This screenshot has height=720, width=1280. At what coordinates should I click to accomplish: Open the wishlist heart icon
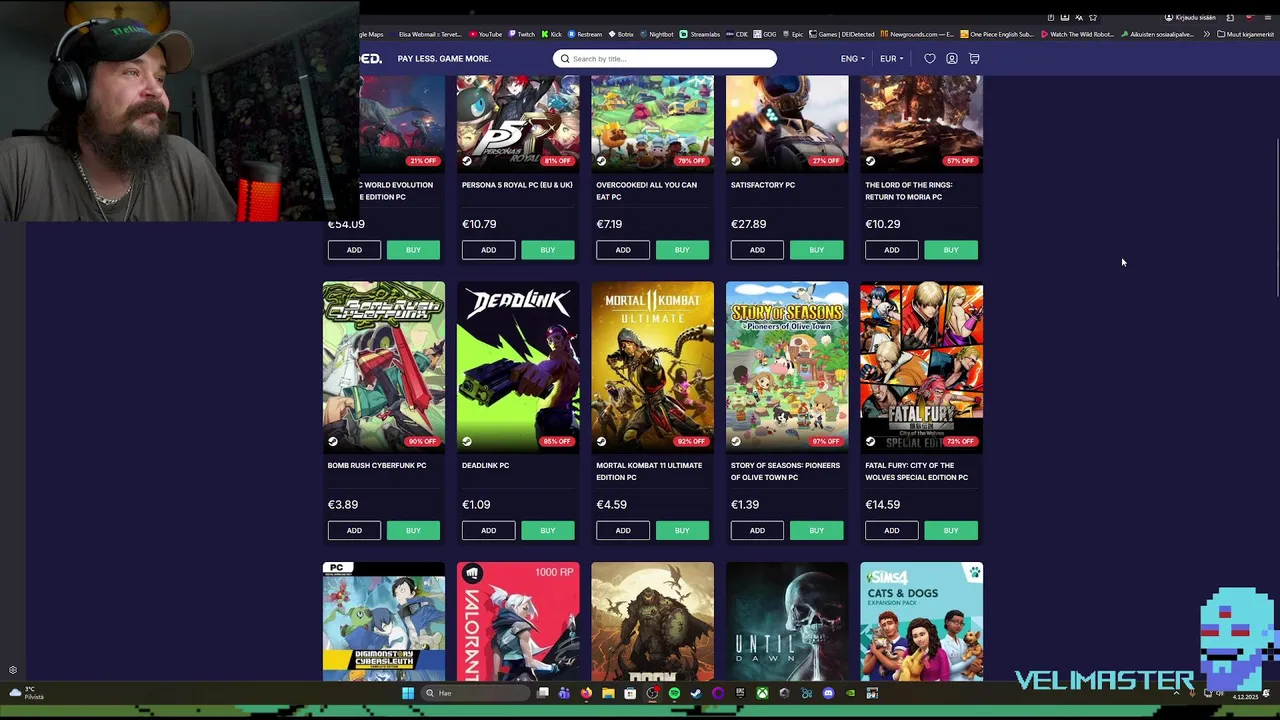(x=930, y=58)
